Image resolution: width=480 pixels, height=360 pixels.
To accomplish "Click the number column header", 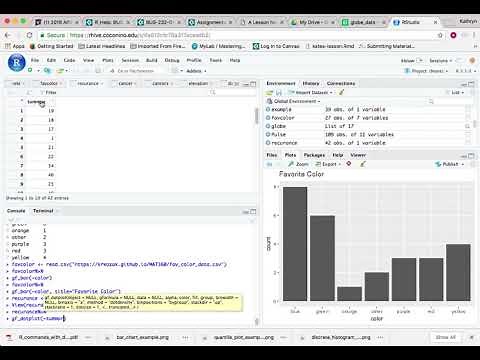I will point(36,102).
